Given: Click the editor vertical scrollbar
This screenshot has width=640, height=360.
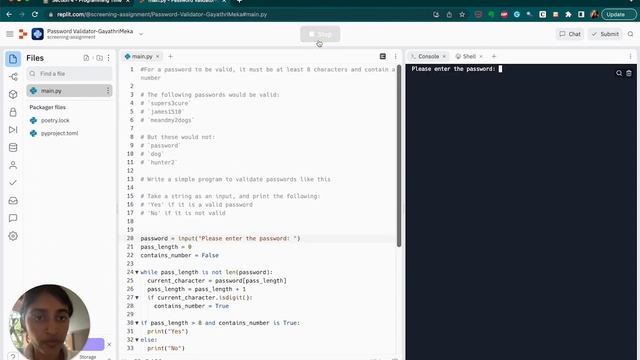Looking at the screenshot, I should (399, 155).
